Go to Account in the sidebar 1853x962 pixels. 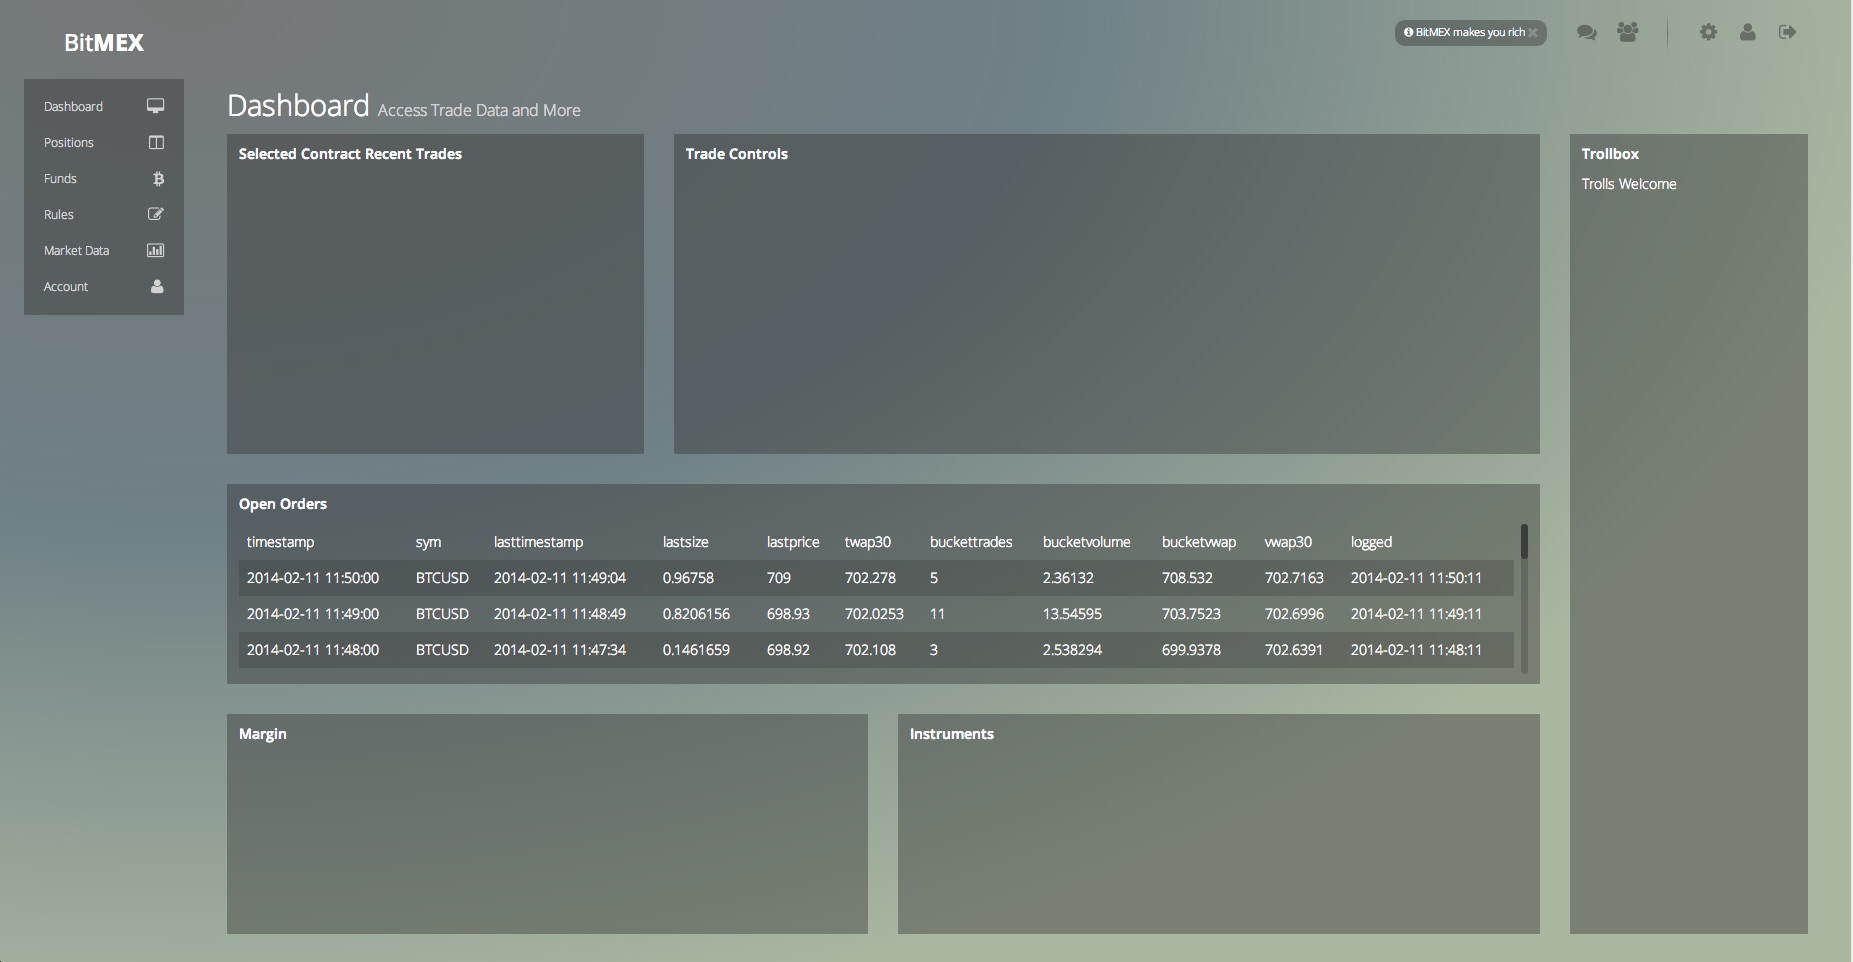(x=66, y=287)
